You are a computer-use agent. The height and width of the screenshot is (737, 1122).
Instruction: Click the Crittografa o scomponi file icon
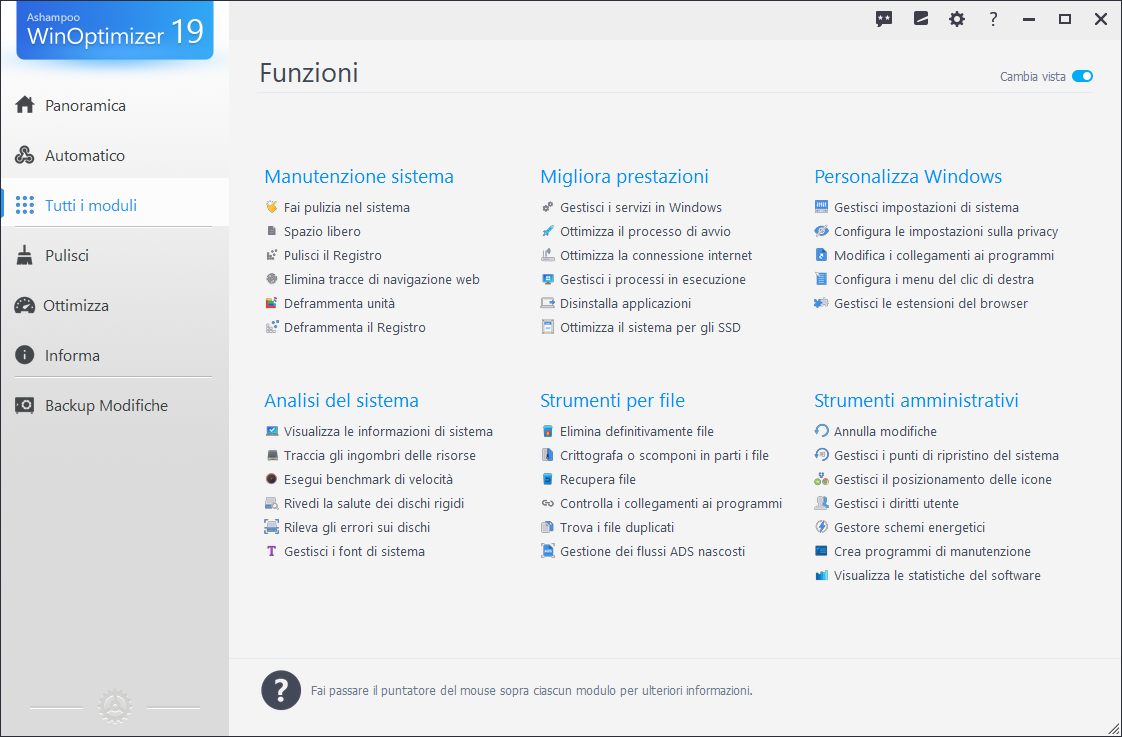[x=547, y=456]
